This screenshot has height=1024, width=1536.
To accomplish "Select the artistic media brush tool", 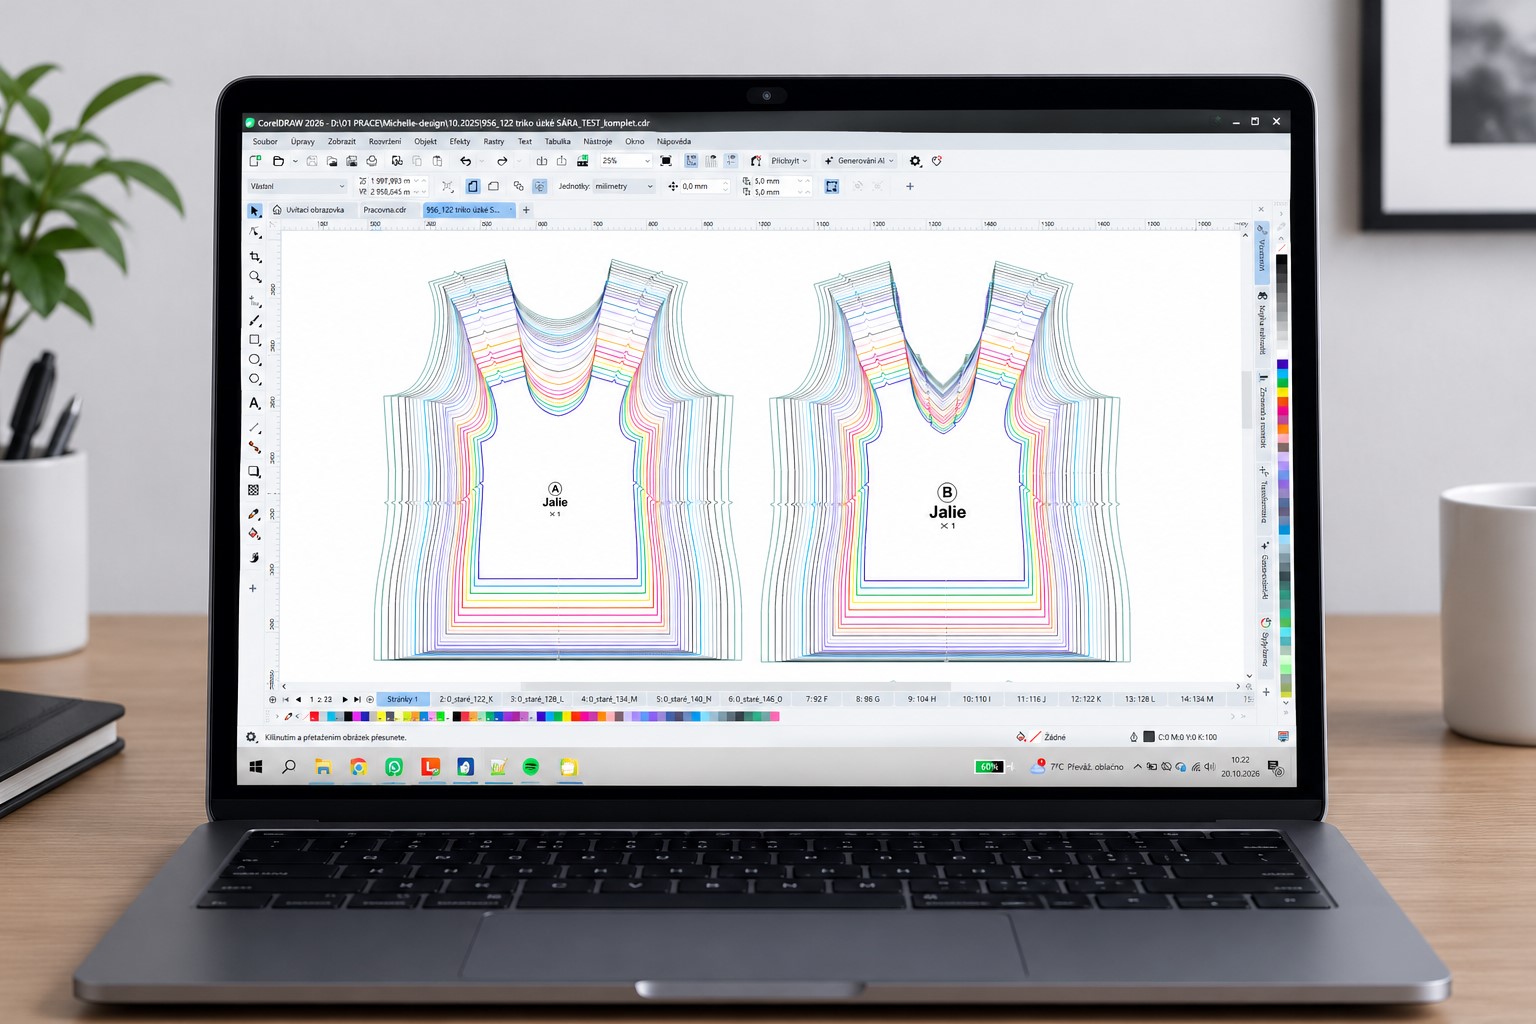I will [x=255, y=320].
